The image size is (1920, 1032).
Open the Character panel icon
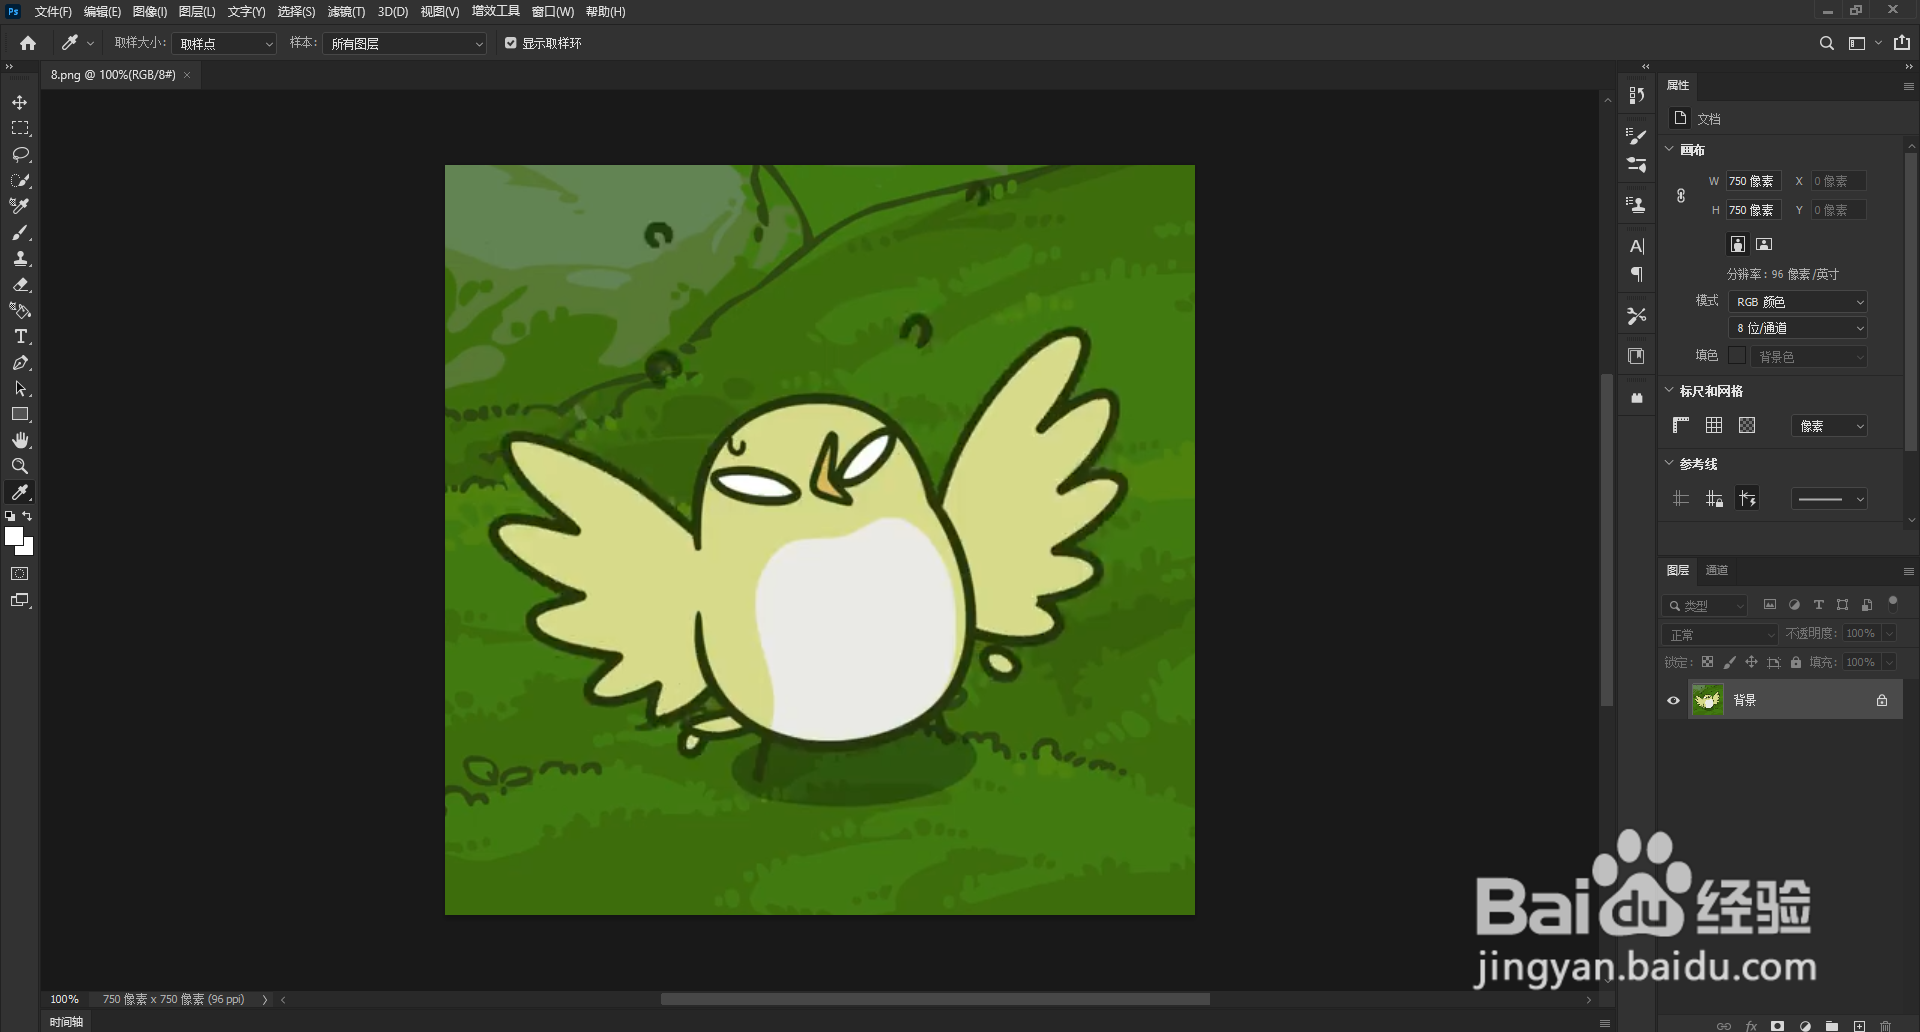(x=1637, y=246)
